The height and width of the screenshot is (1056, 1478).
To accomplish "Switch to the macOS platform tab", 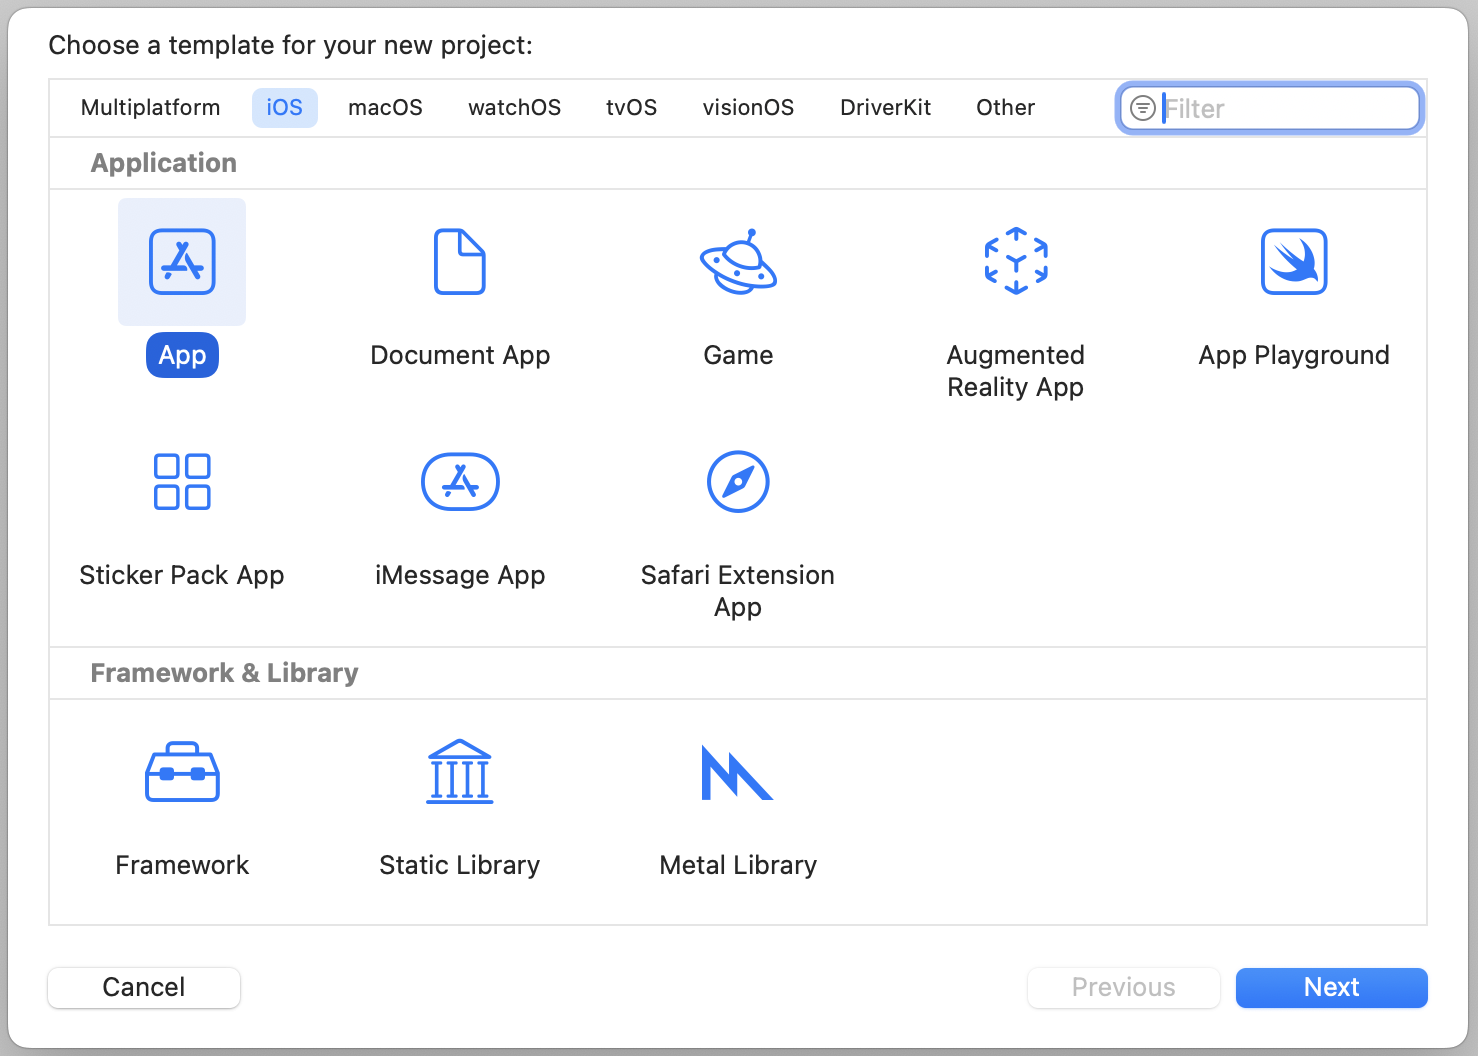I will coord(385,108).
